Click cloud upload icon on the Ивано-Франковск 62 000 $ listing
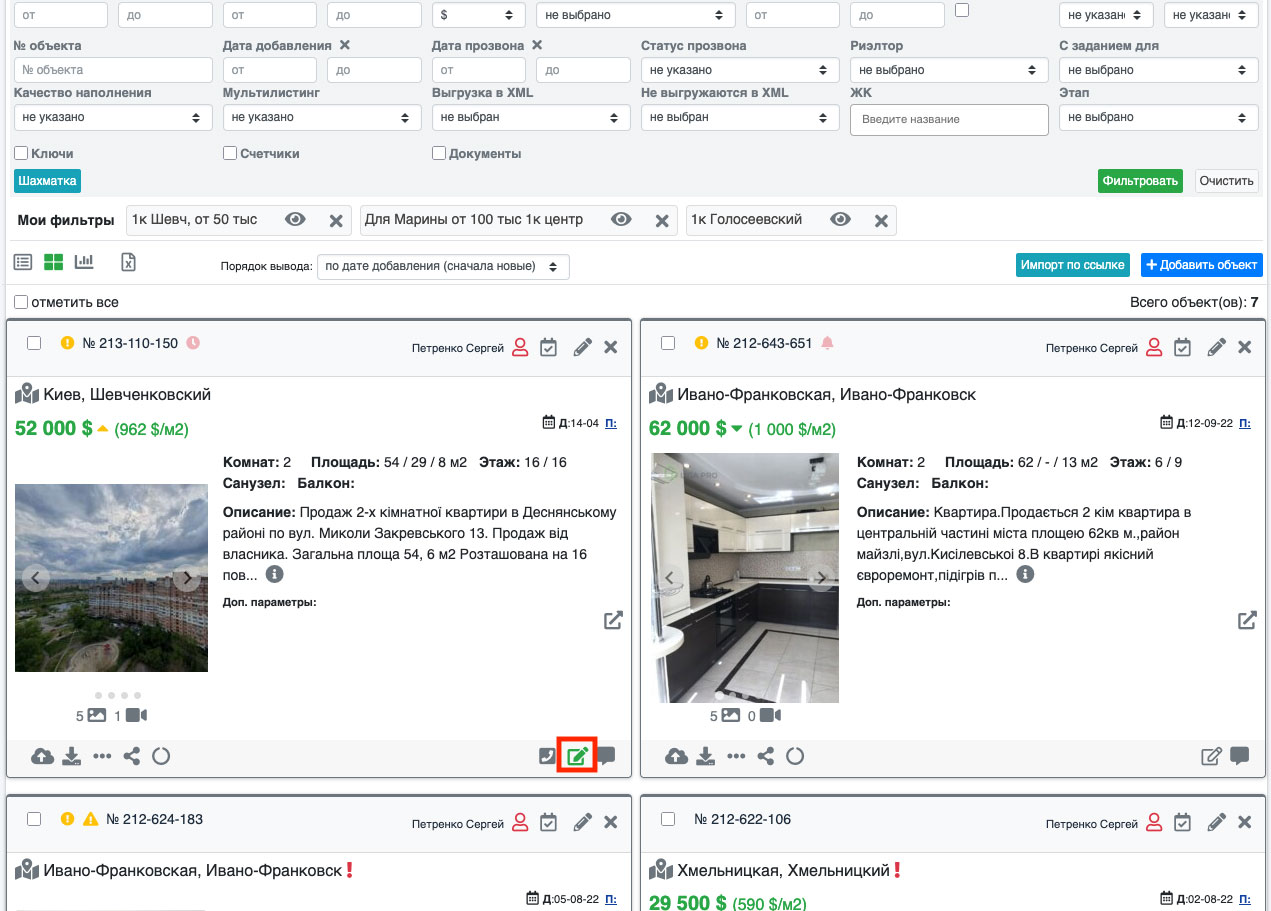 [x=677, y=756]
